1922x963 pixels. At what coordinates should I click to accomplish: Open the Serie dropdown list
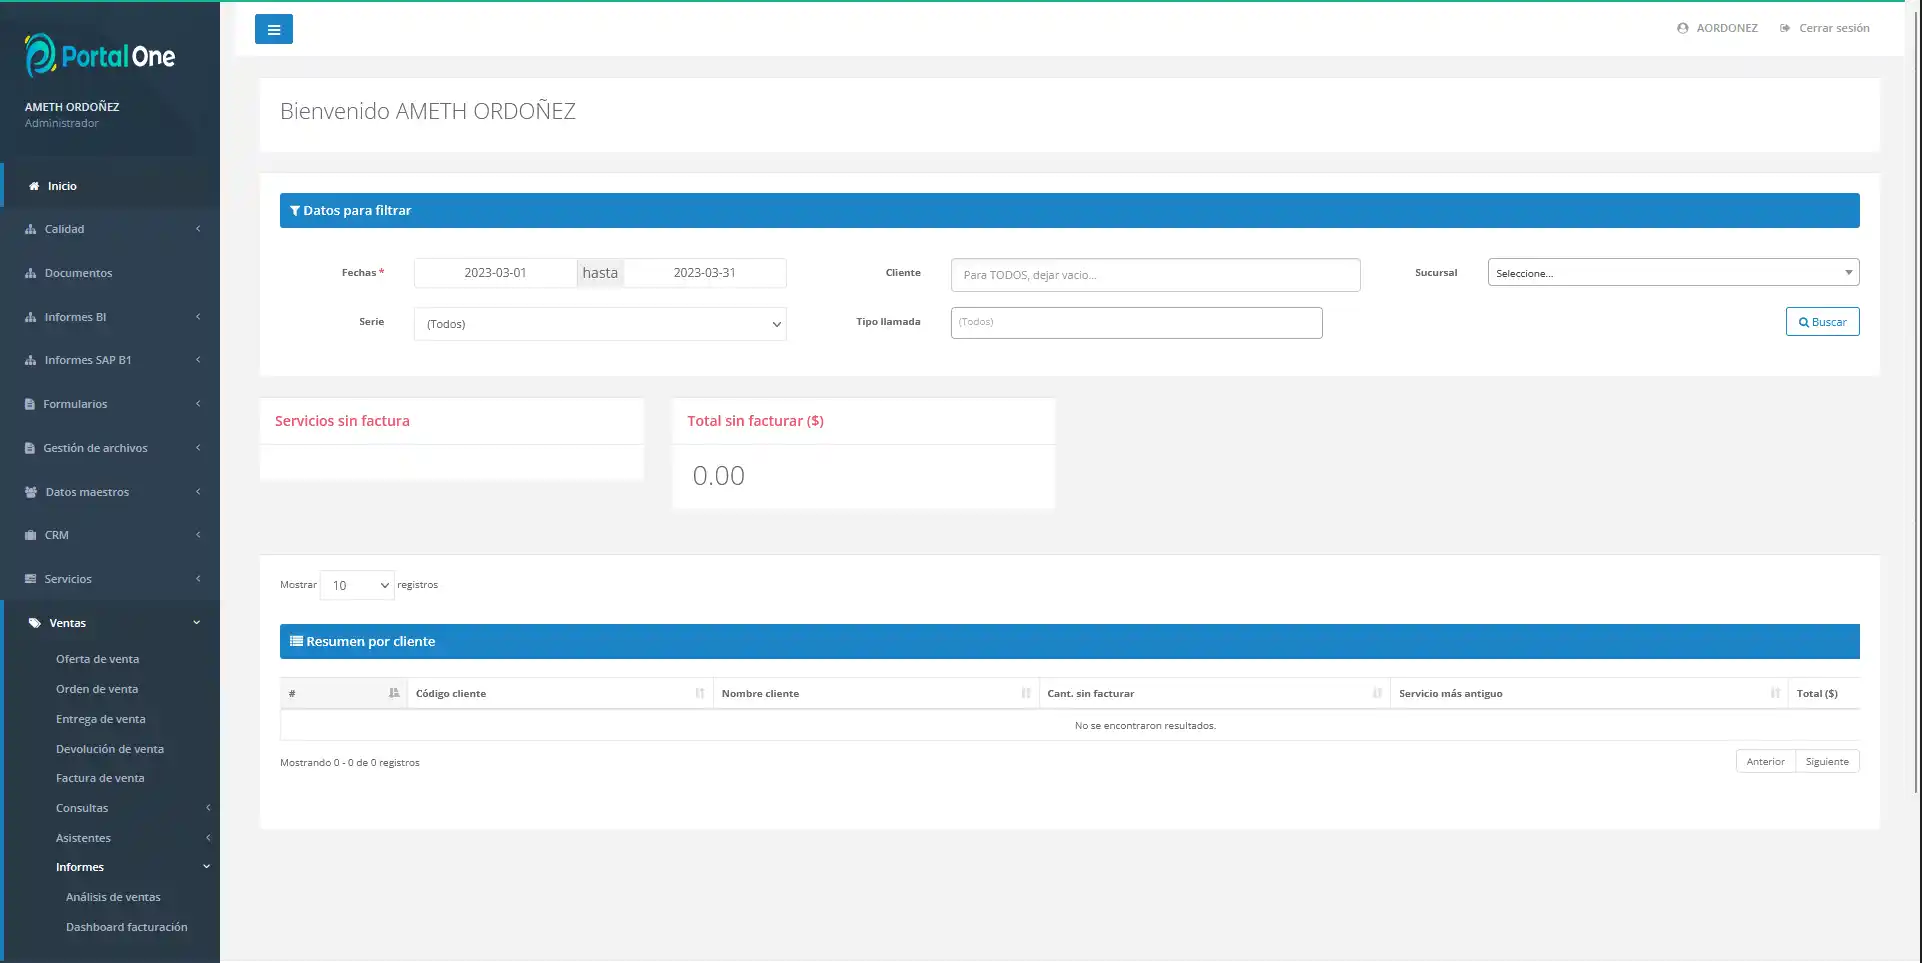pyautogui.click(x=599, y=324)
